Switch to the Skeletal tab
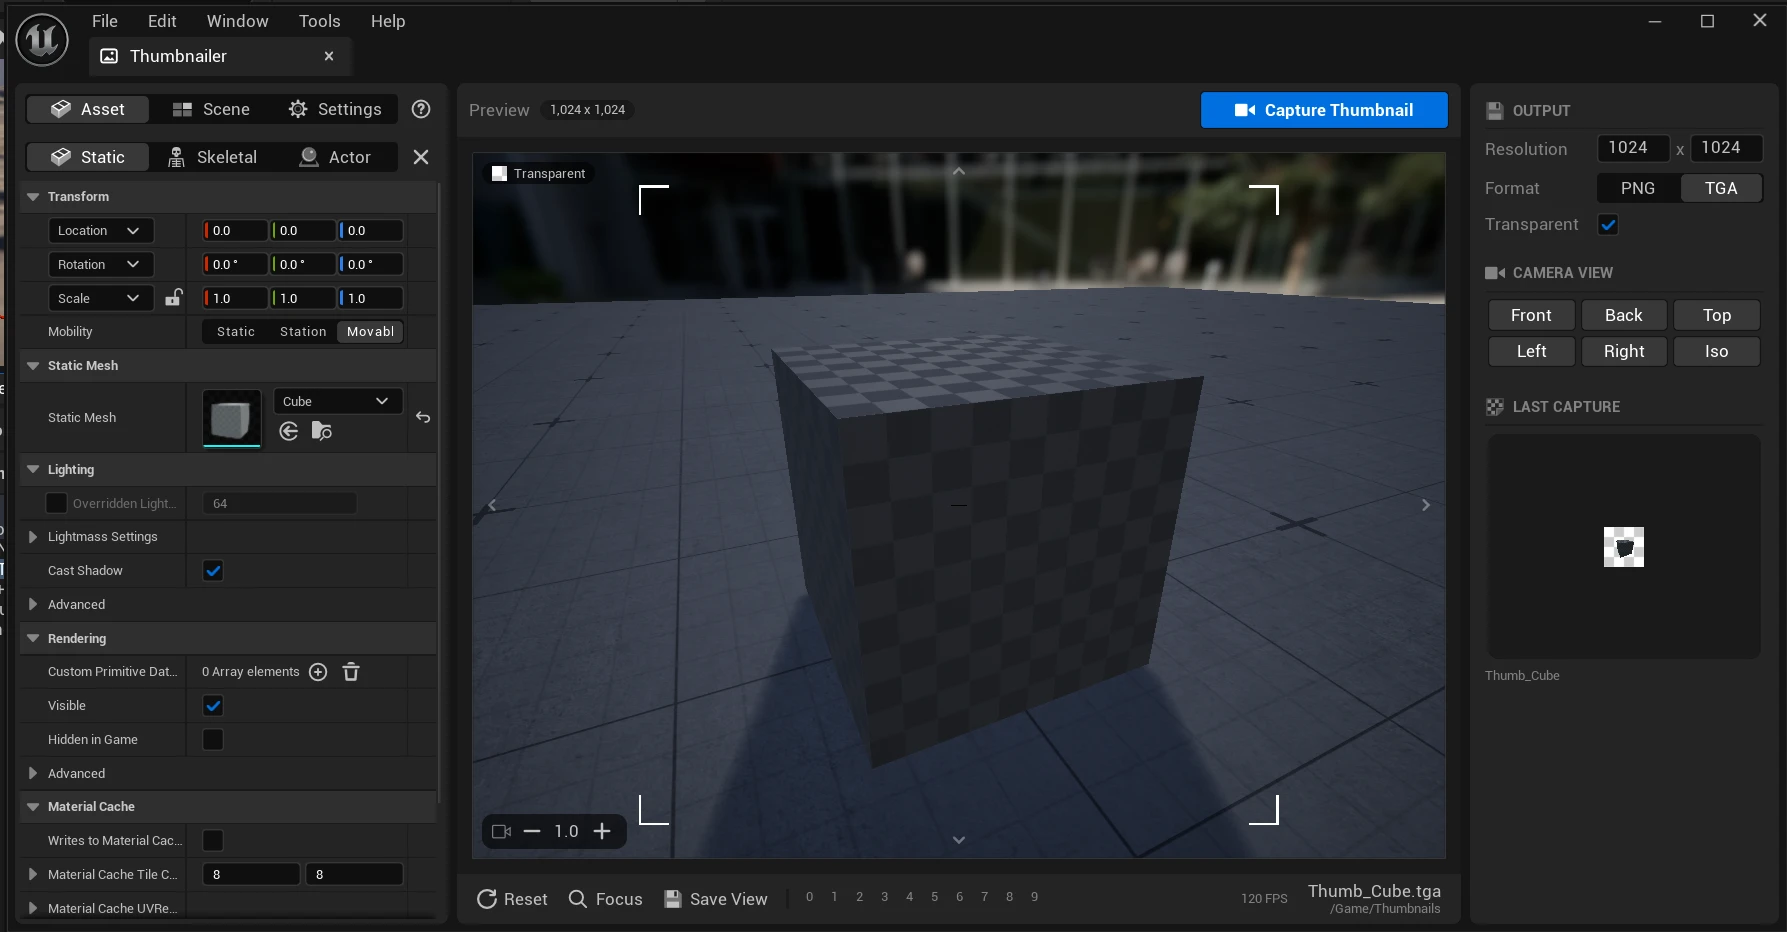Viewport: 1787px width, 932px height. tap(212, 157)
